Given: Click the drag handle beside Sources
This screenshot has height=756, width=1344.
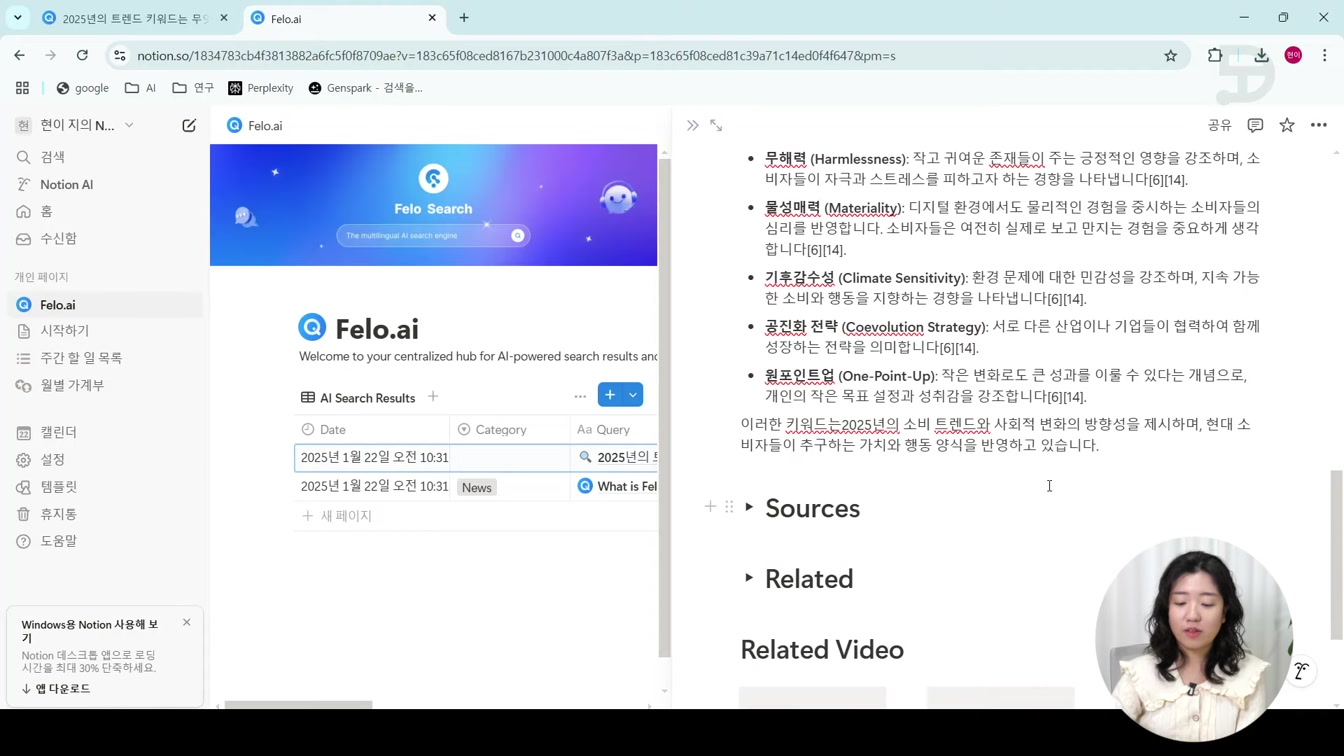Looking at the screenshot, I should coord(729,507).
